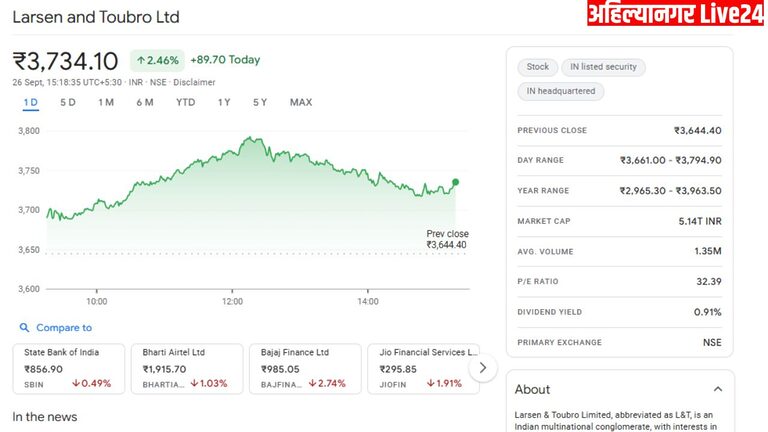The height and width of the screenshot is (432, 768).
Task: Click the Compare to search icon
Action: 24,328
